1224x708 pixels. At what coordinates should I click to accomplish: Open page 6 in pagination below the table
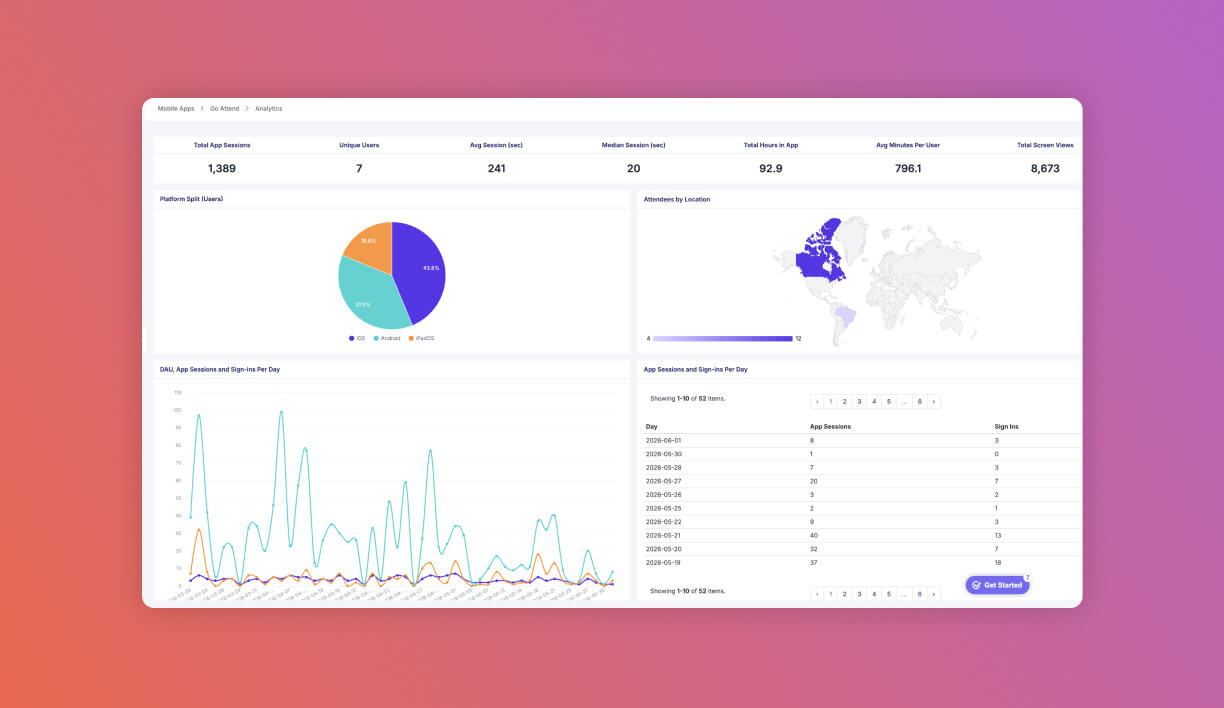coord(919,594)
